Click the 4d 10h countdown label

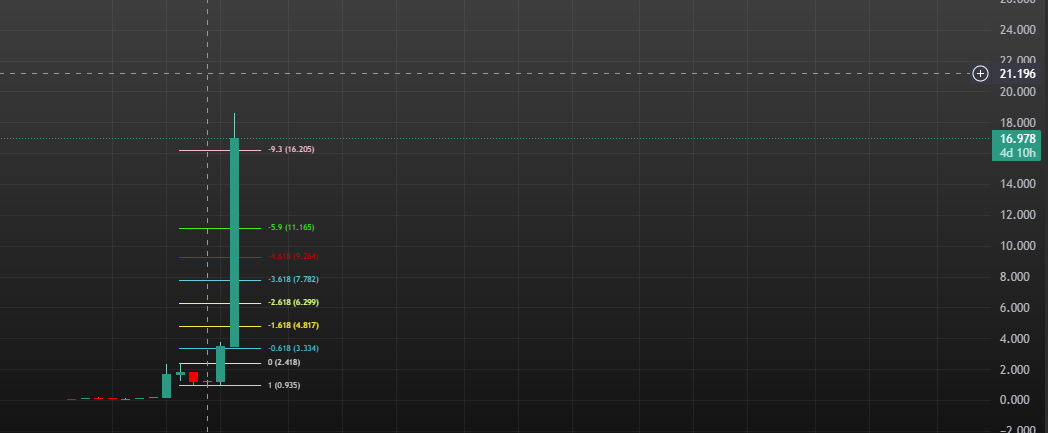point(1018,153)
